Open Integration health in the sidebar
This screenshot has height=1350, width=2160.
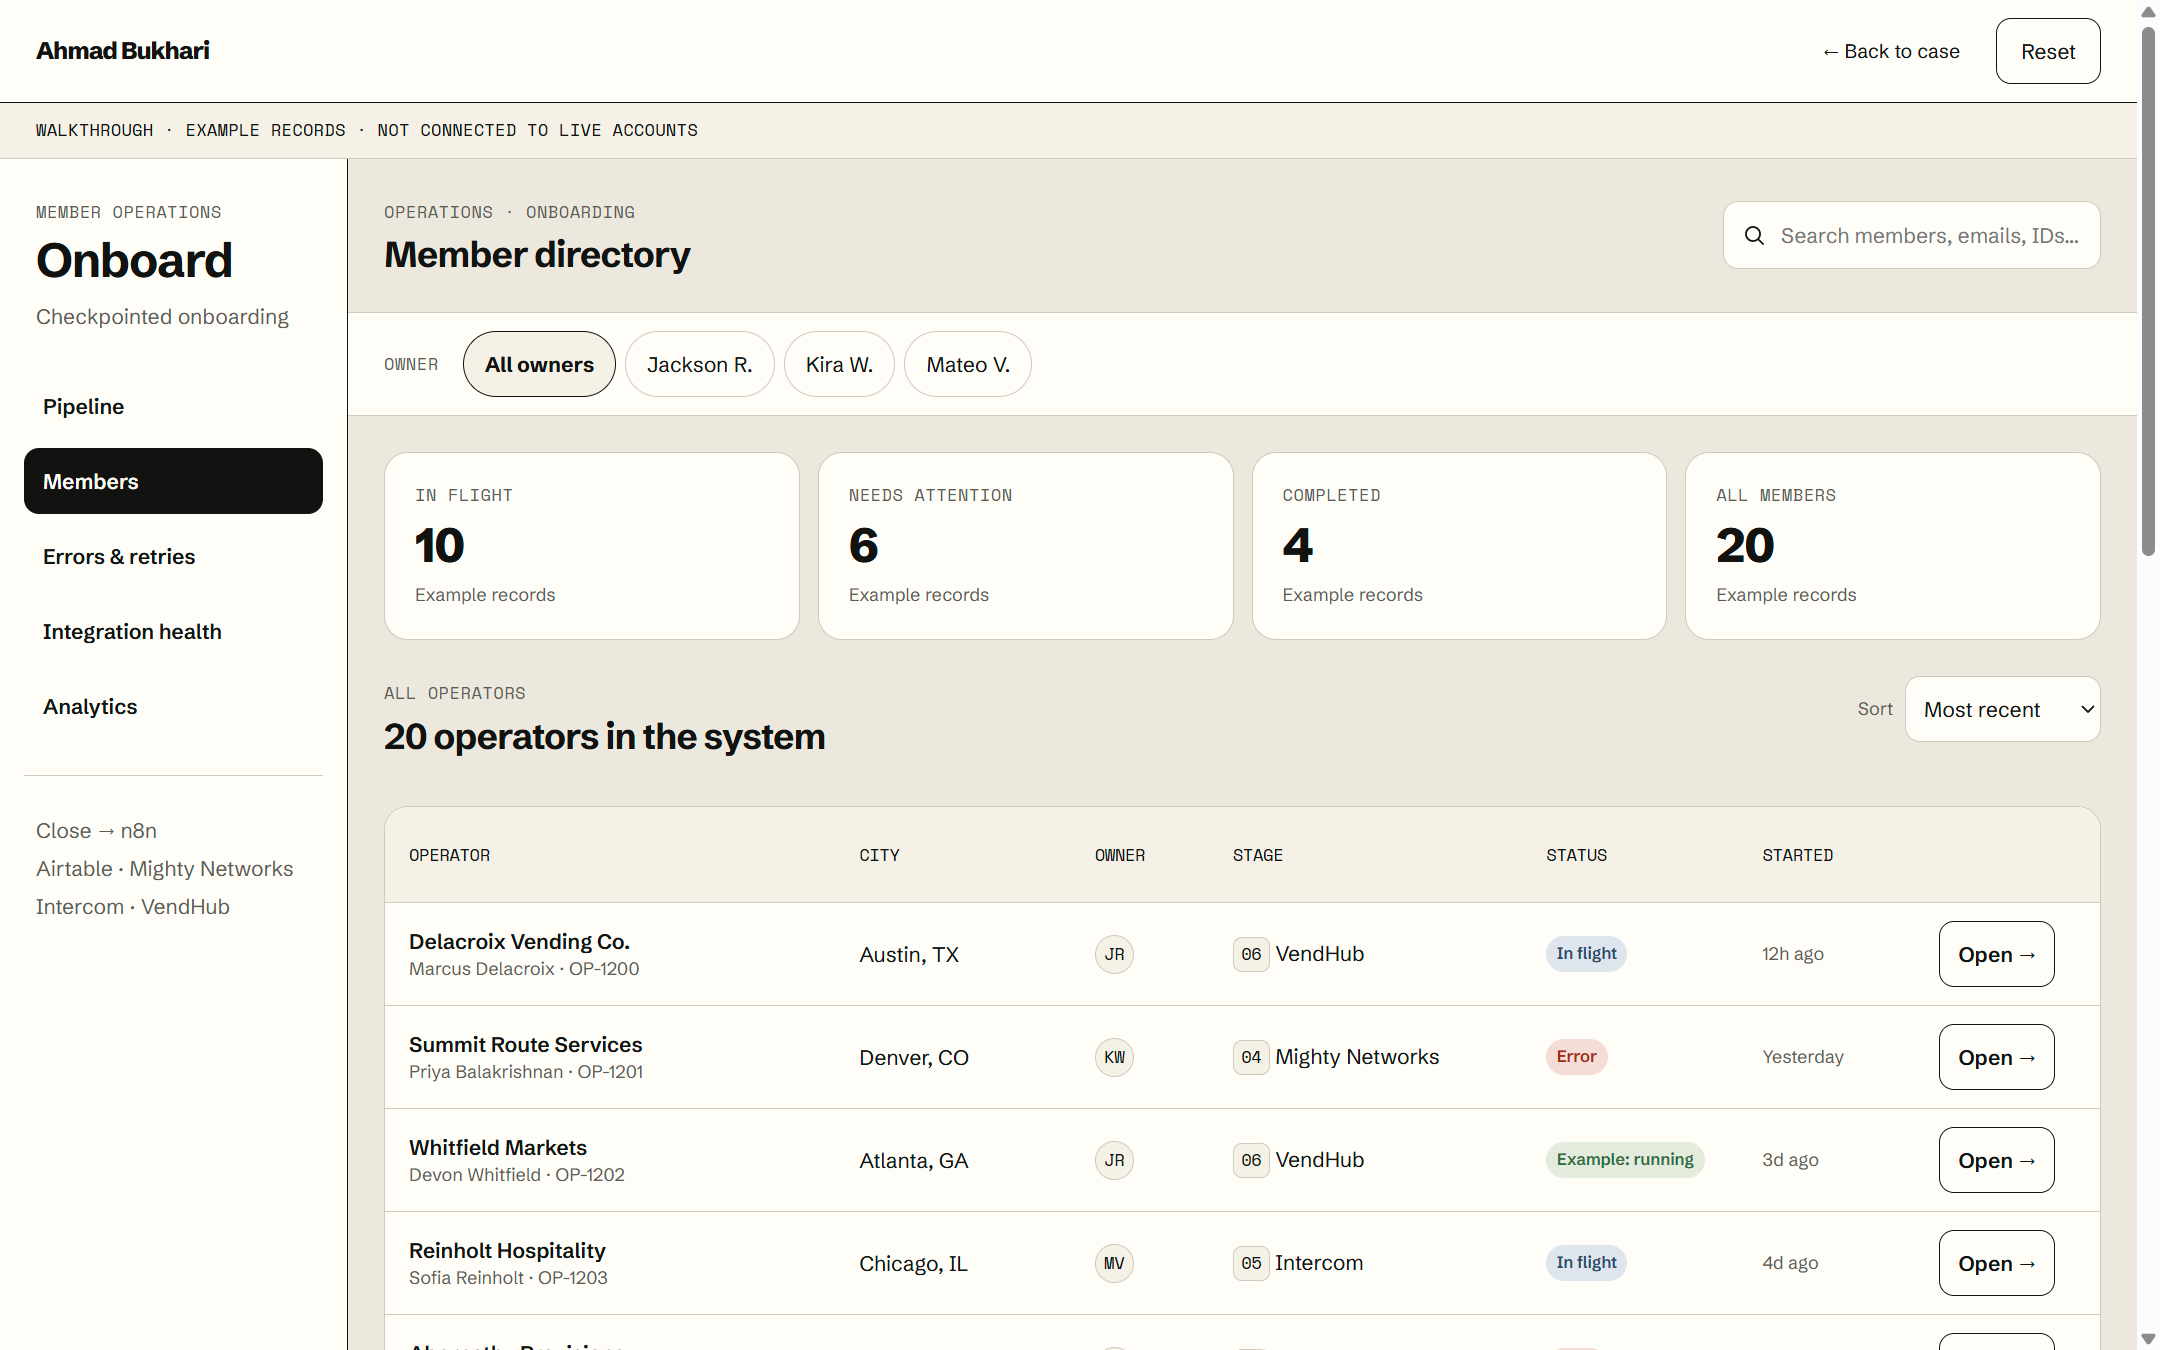click(173, 631)
